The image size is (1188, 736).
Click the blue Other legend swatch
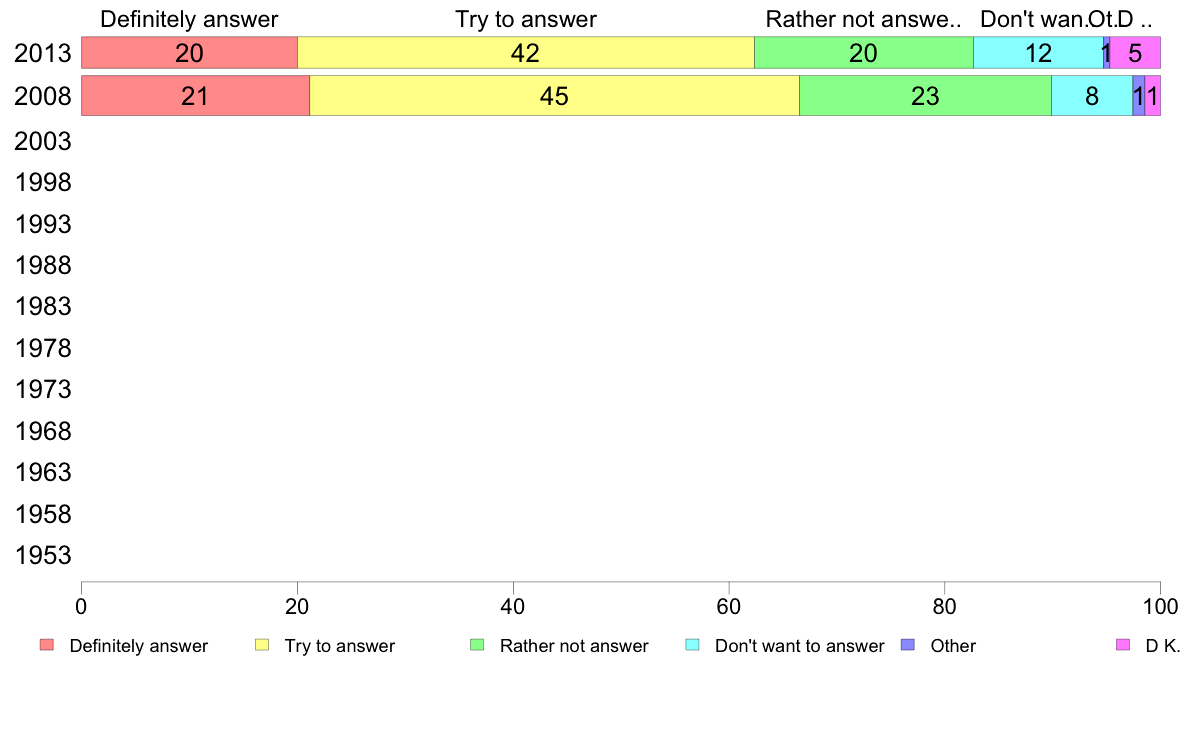point(908,645)
